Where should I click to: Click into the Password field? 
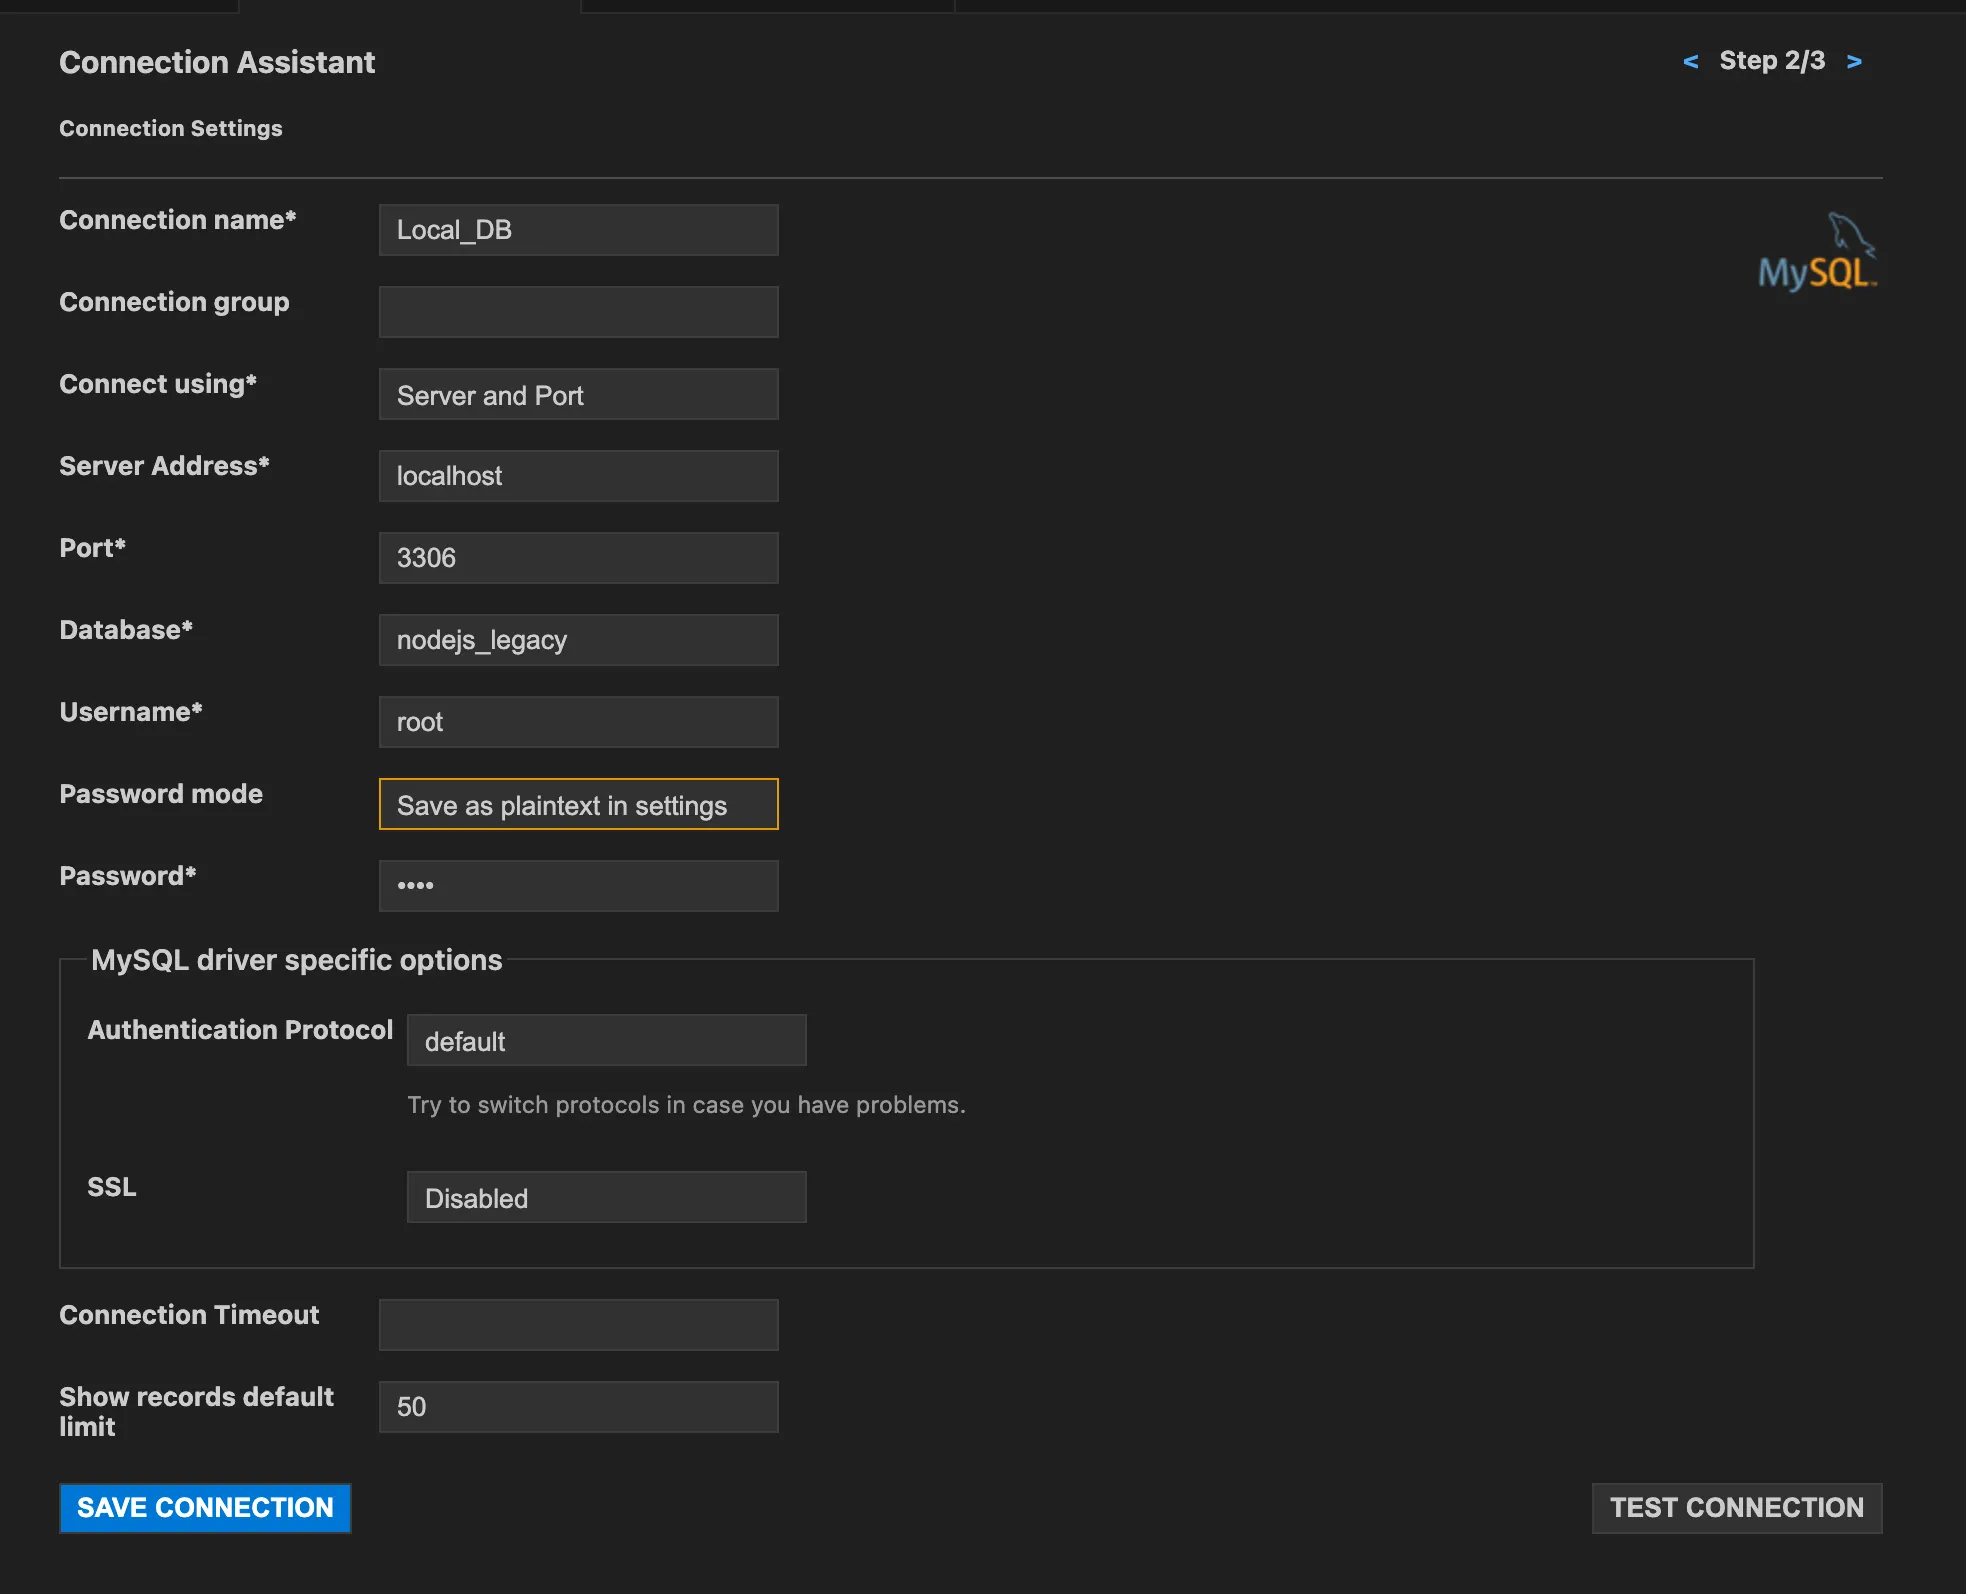(x=578, y=887)
